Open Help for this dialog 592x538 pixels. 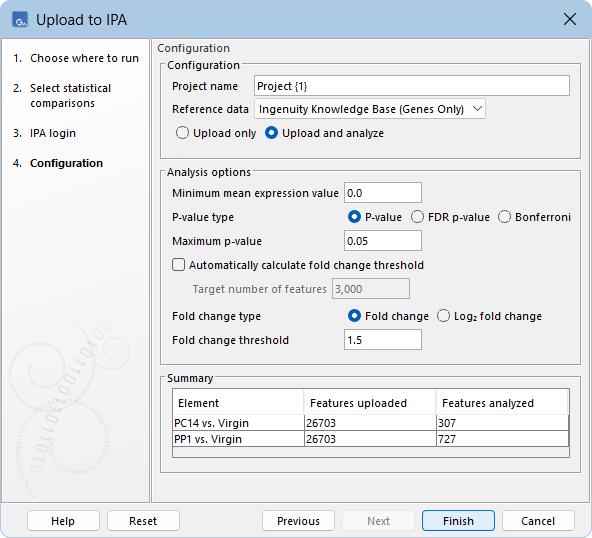click(x=63, y=521)
